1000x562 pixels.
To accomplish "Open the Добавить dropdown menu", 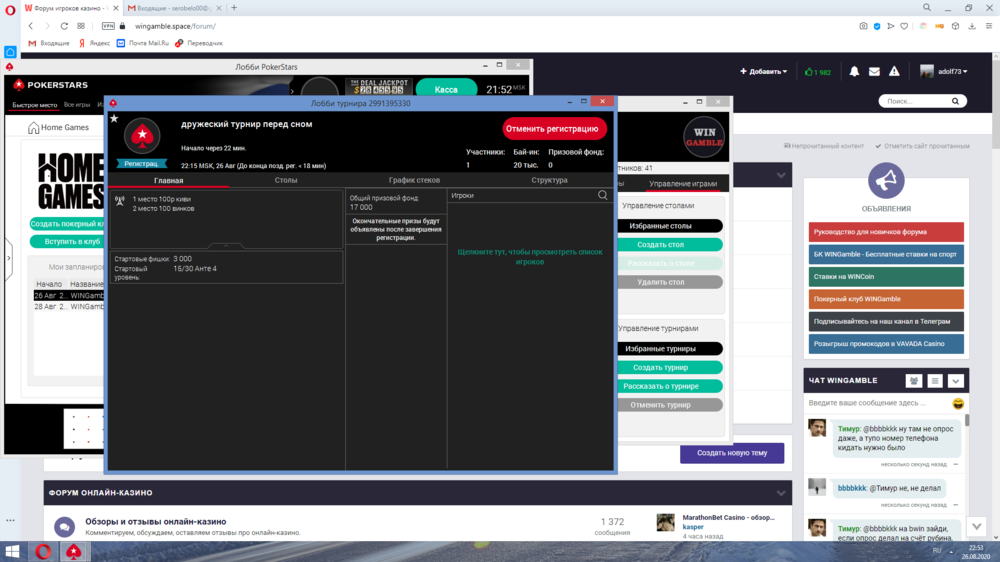I will 763,72.
